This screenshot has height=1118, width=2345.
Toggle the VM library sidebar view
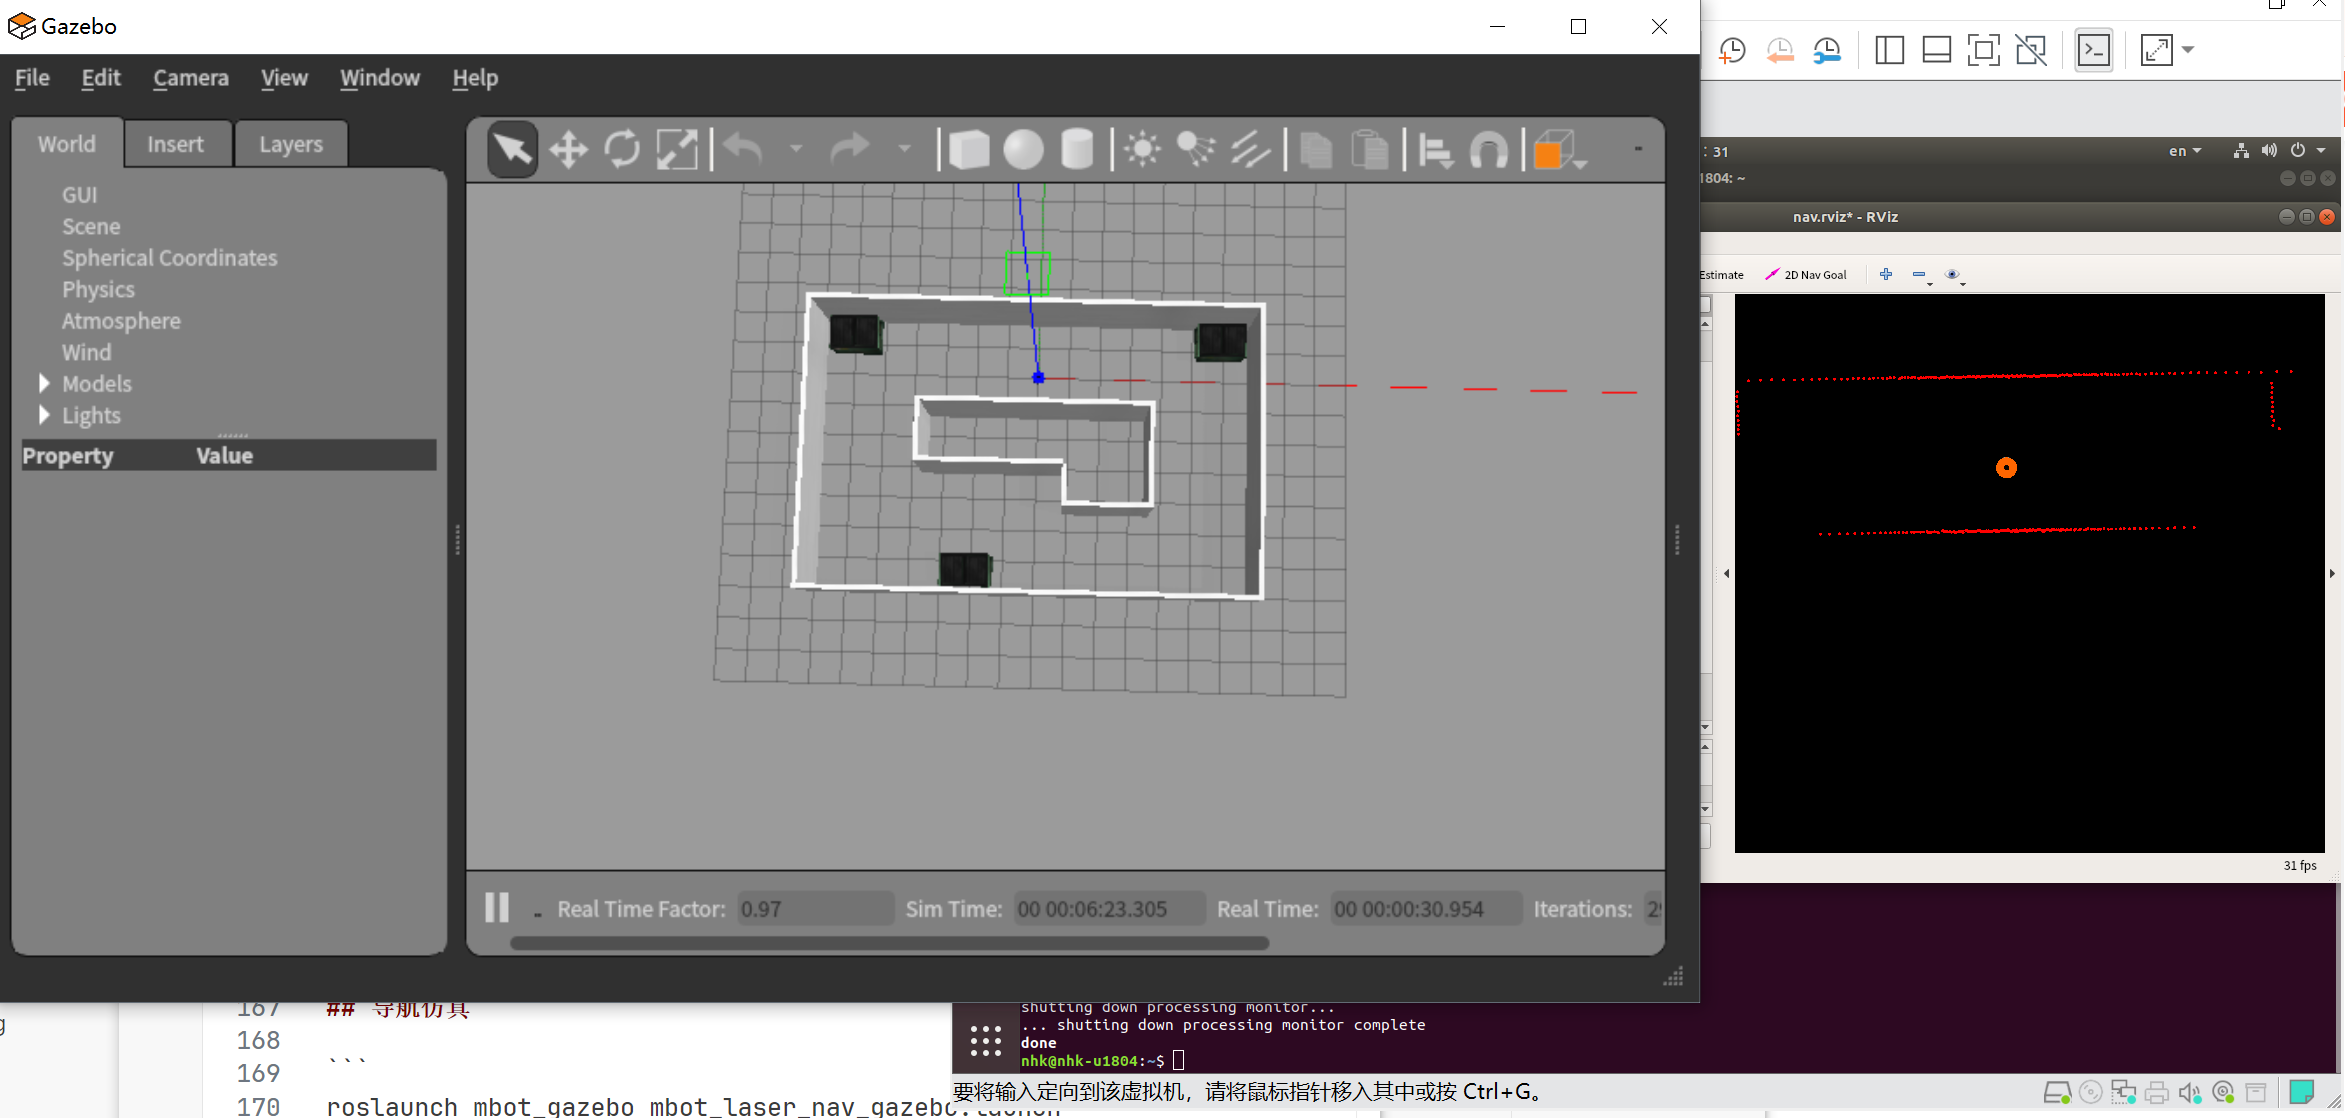[x=1889, y=50]
